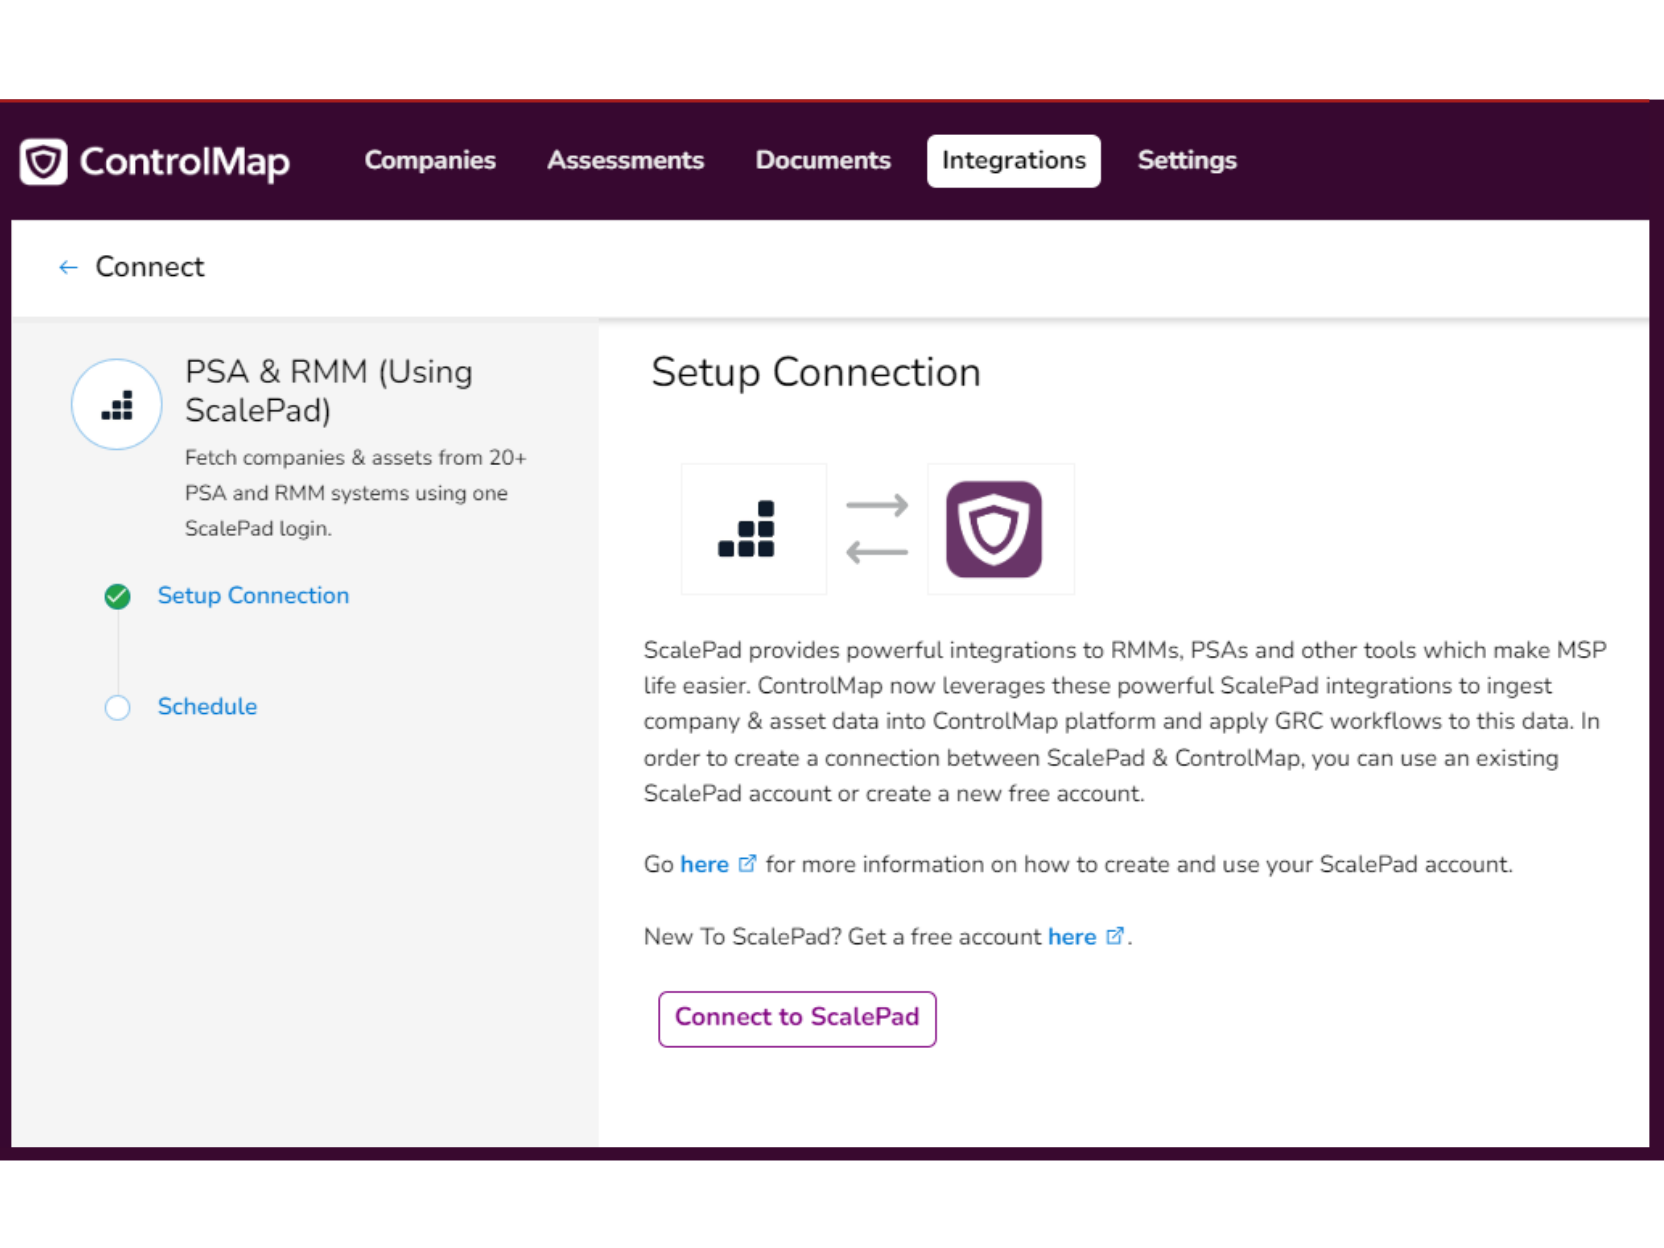This screenshot has width=1664, height=1248.
Task: Click the external link icon after the first here
Action: pyautogui.click(x=746, y=863)
